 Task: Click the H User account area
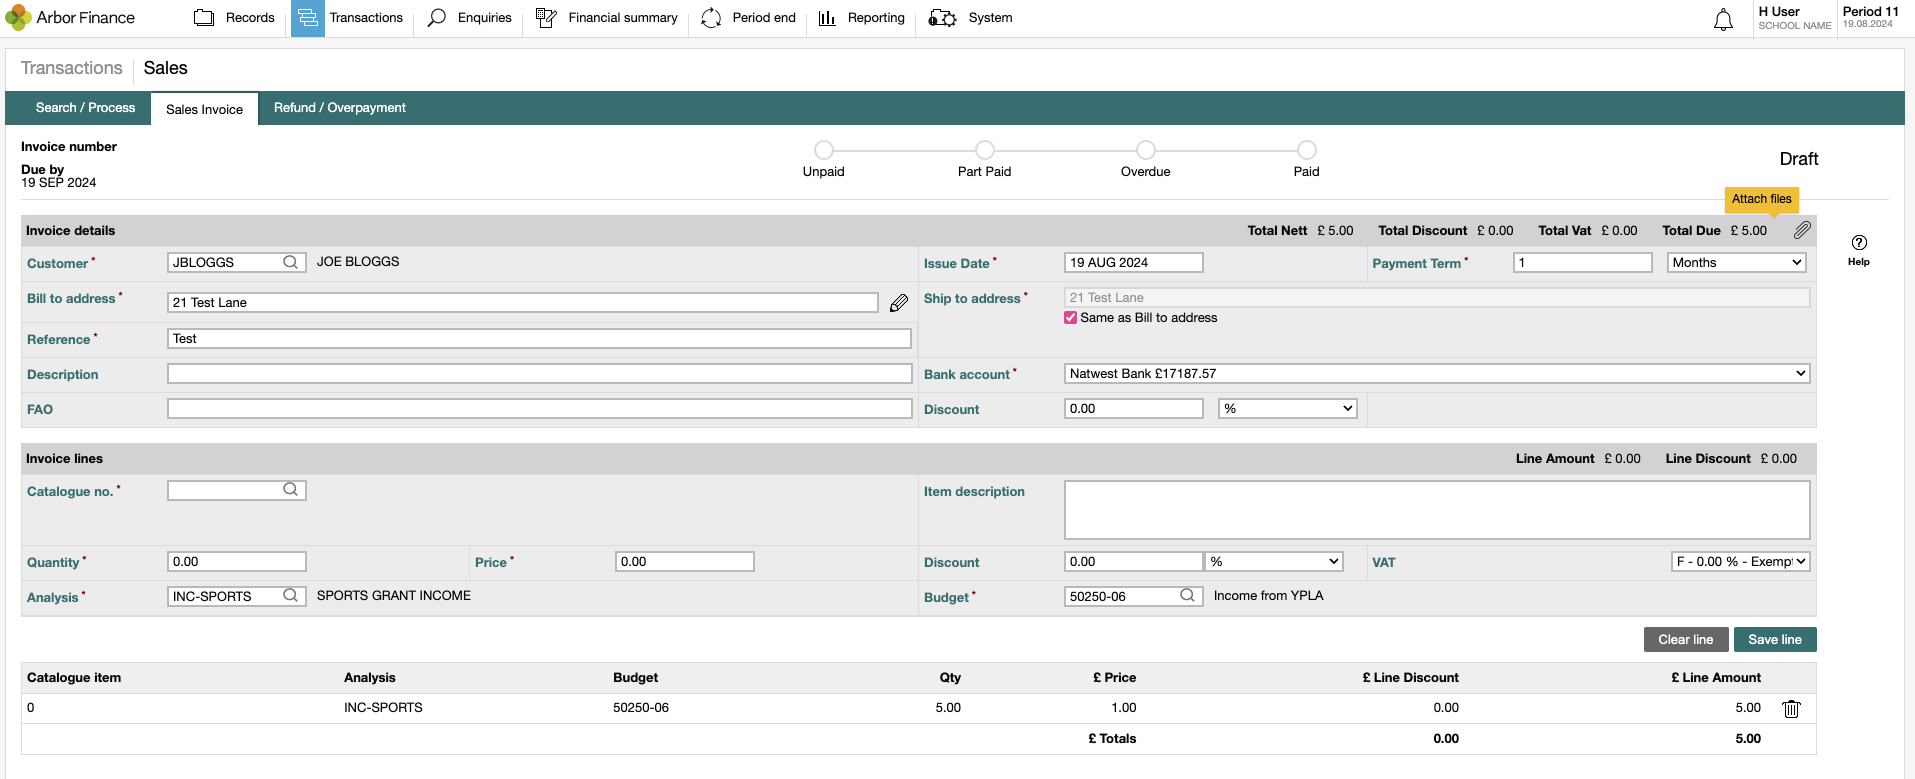pos(1795,18)
